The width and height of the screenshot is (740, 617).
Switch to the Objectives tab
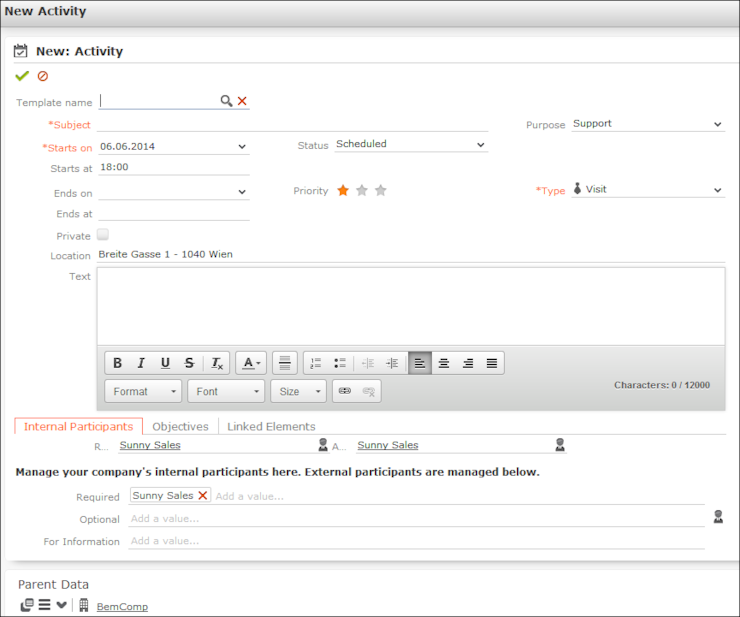(180, 426)
